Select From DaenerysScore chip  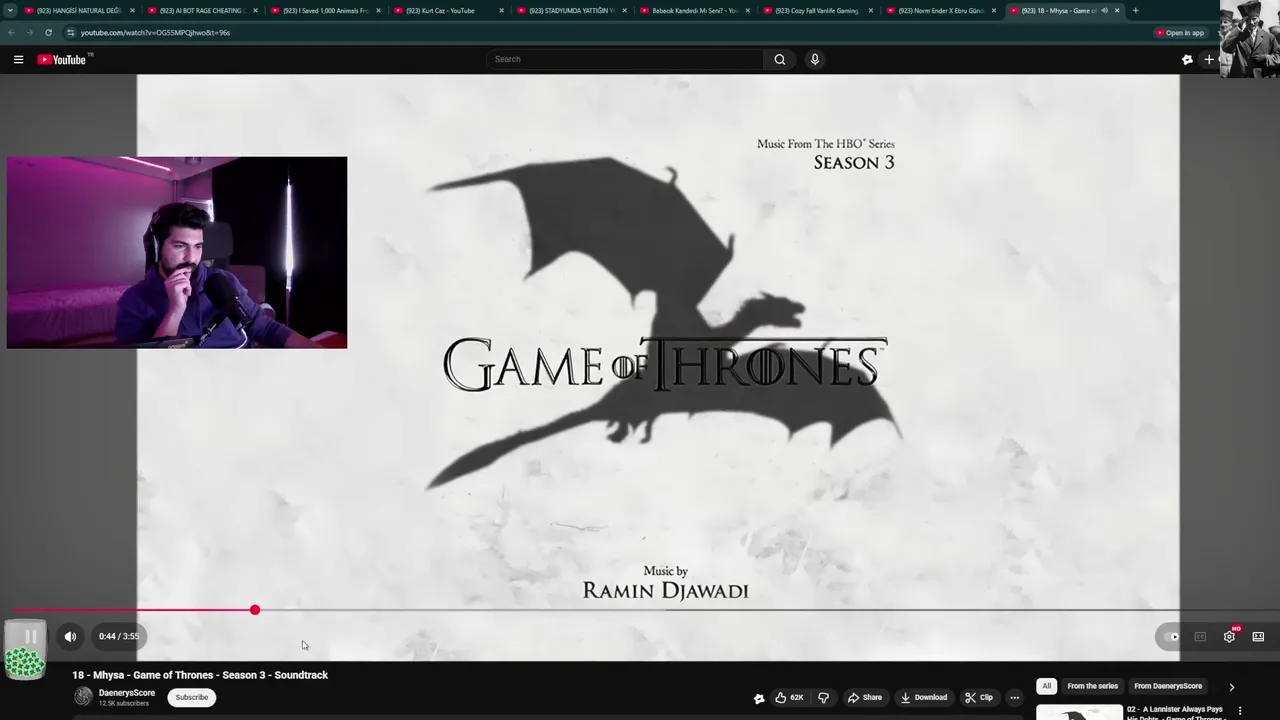click(x=1168, y=686)
